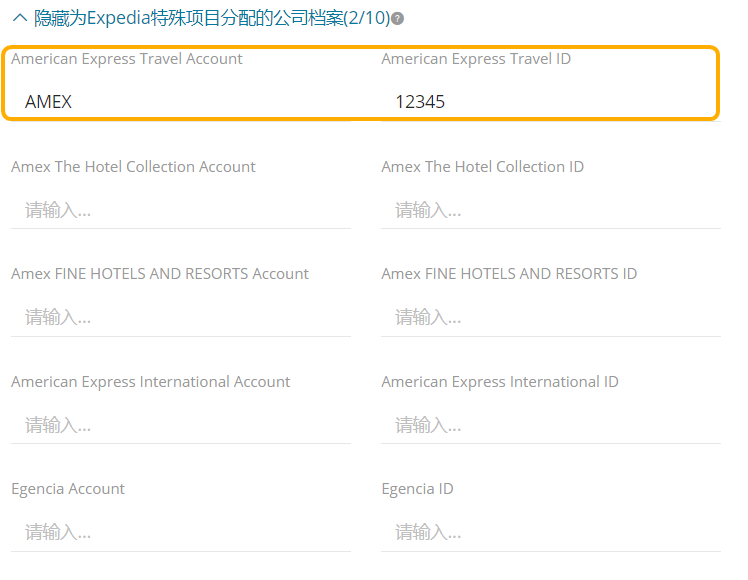Click the 隐藏为Expedia特殊项目分配的公司档案 header link
The image size is (748, 580).
click(212, 18)
